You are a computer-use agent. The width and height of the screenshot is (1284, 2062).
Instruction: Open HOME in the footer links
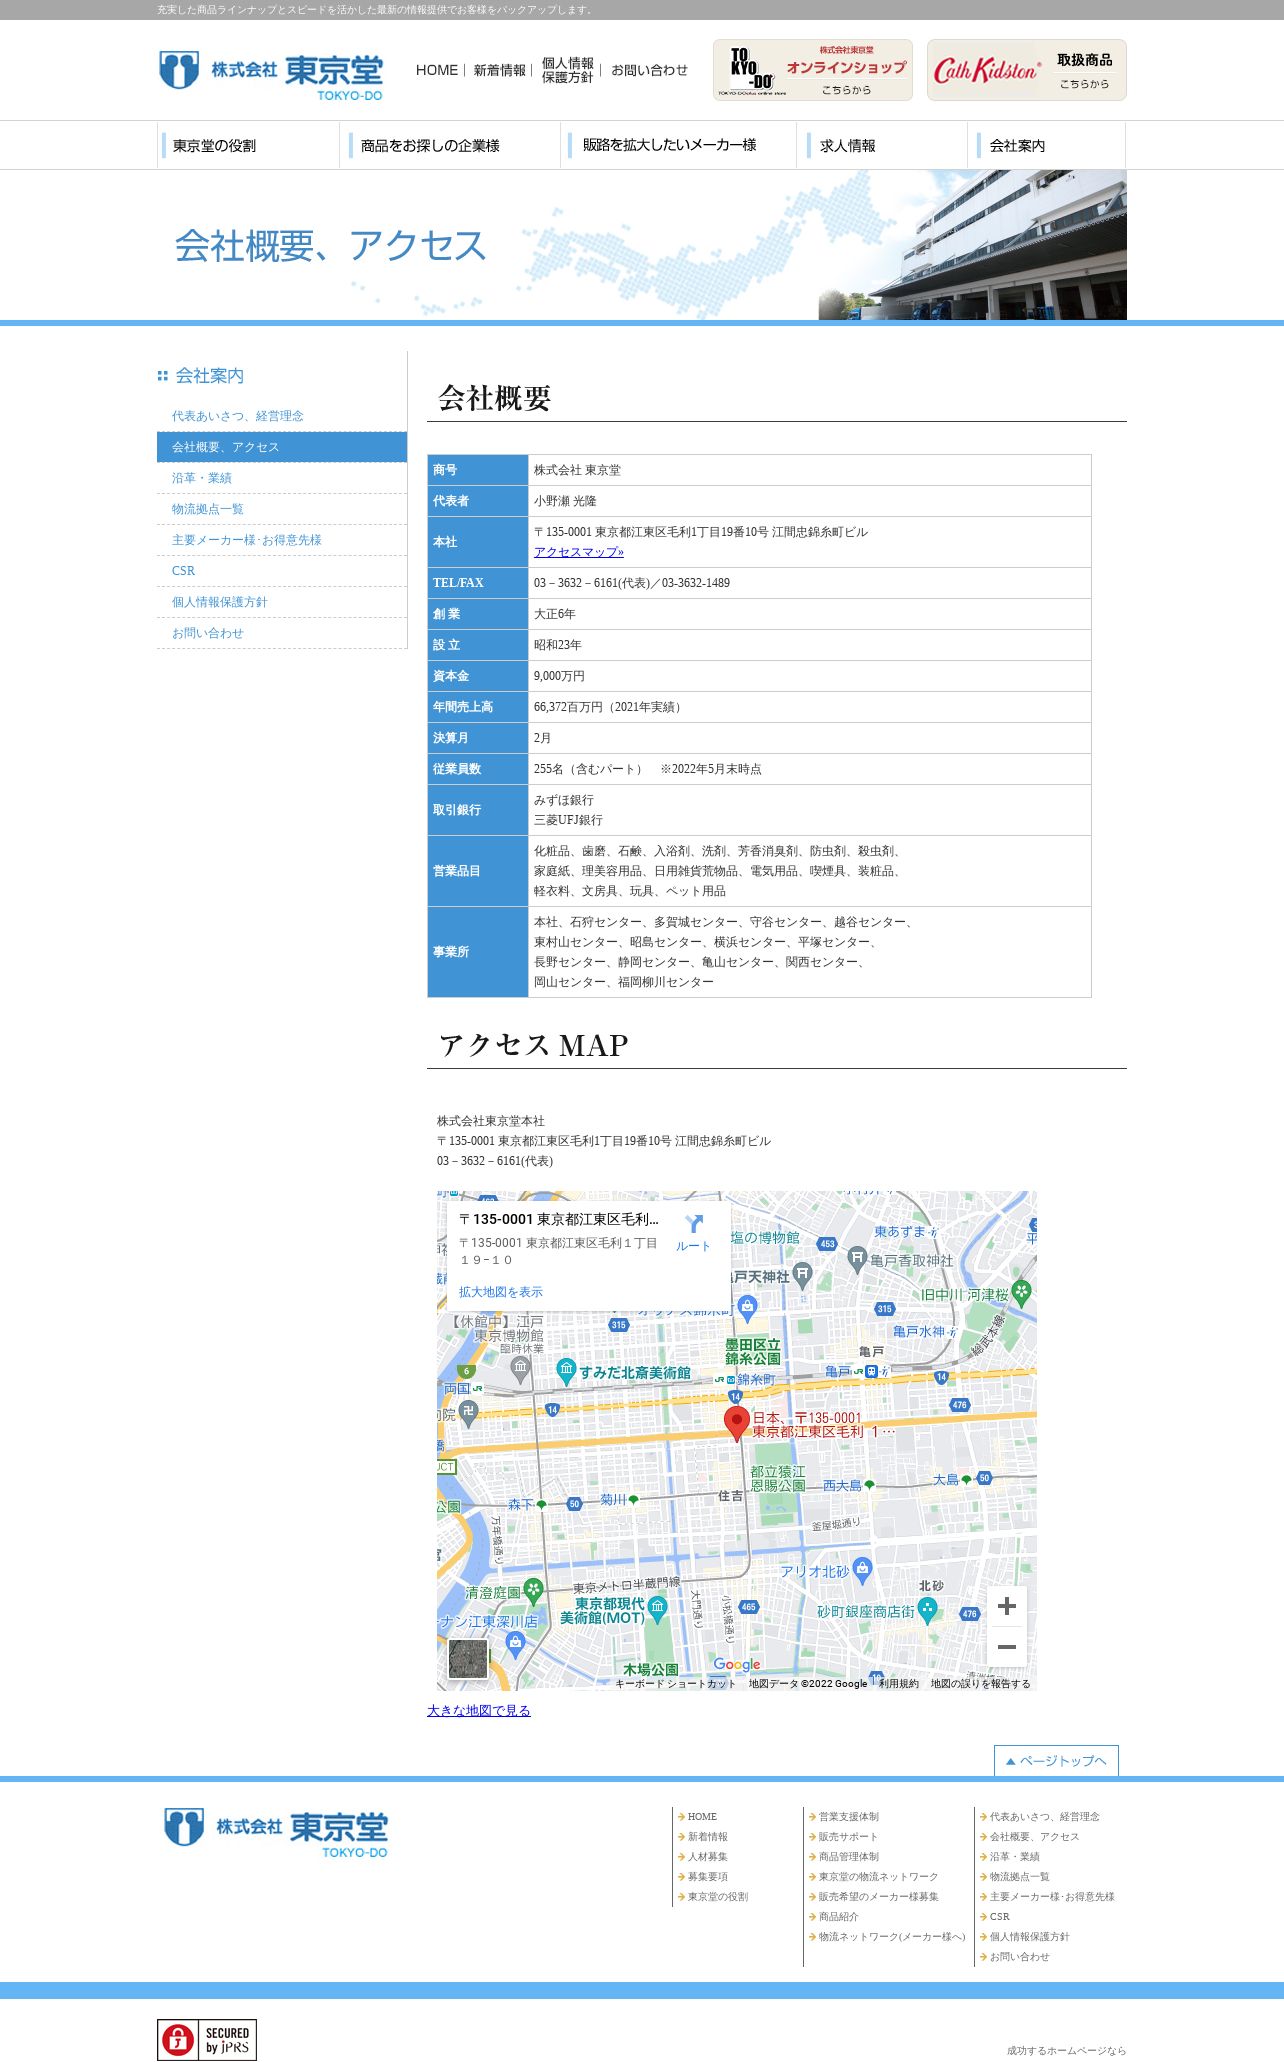[x=702, y=1817]
